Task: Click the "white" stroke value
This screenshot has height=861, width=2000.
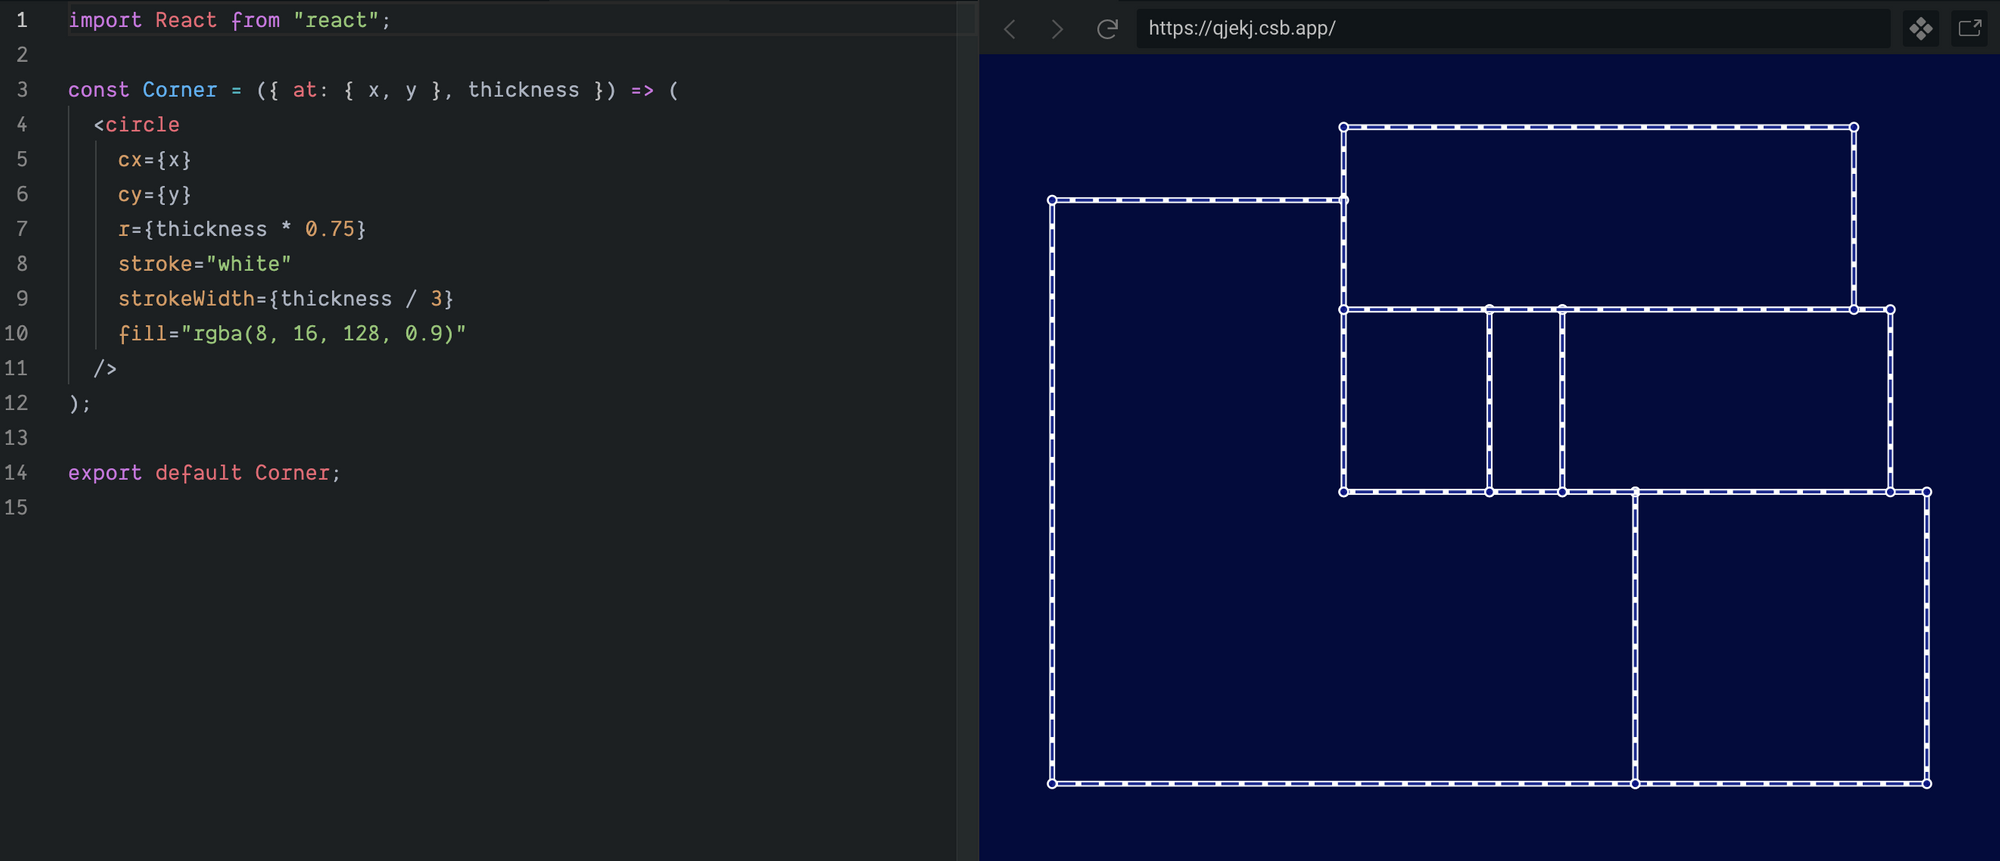Action: tap(248, 264)
